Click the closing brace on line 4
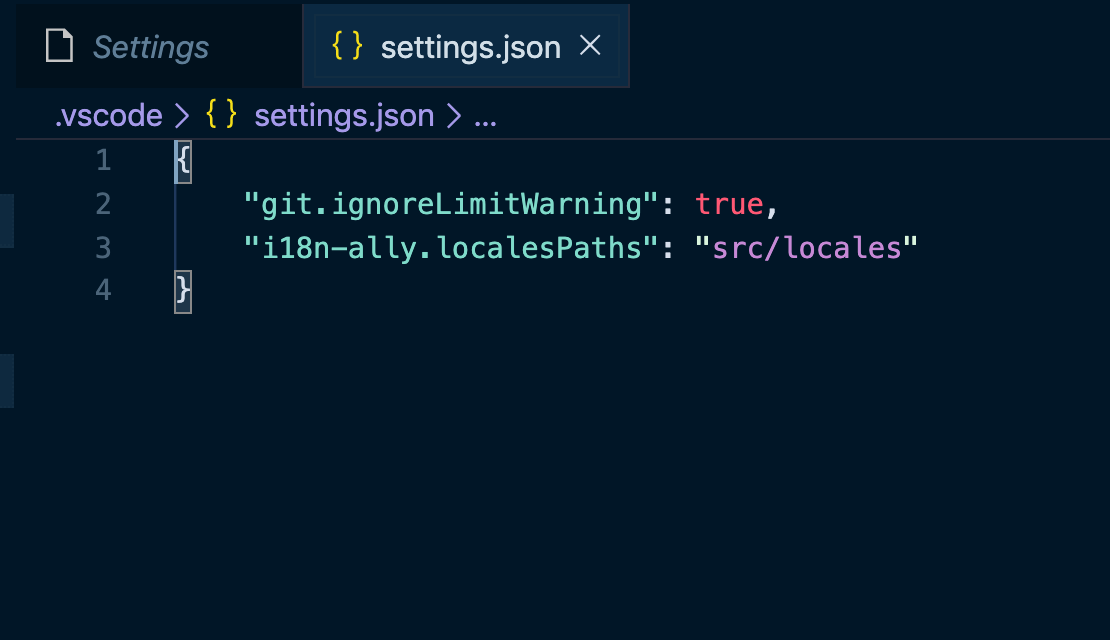Viewport: 1110px width, 640px height. 182,291
